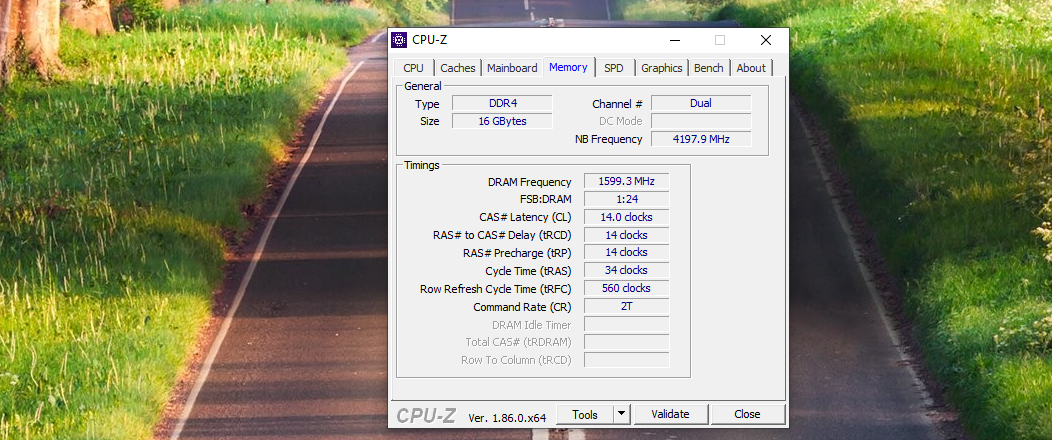
Task: Click the Tools button
Action: pos(585,415)
